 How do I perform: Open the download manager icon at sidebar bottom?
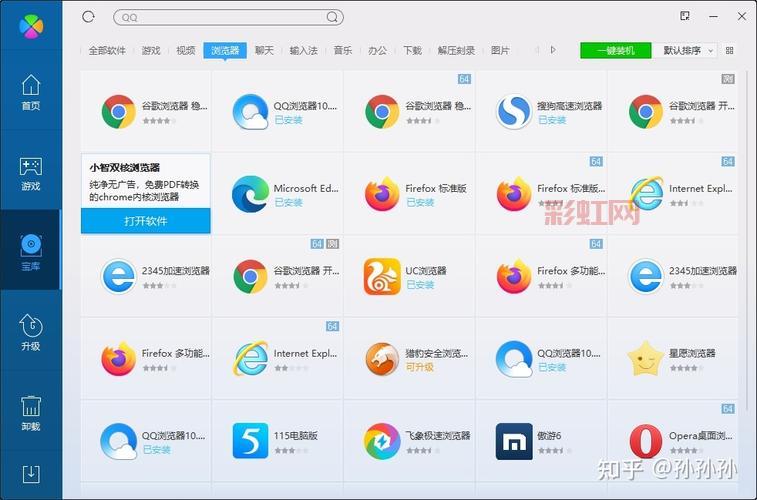click(31, 474)
